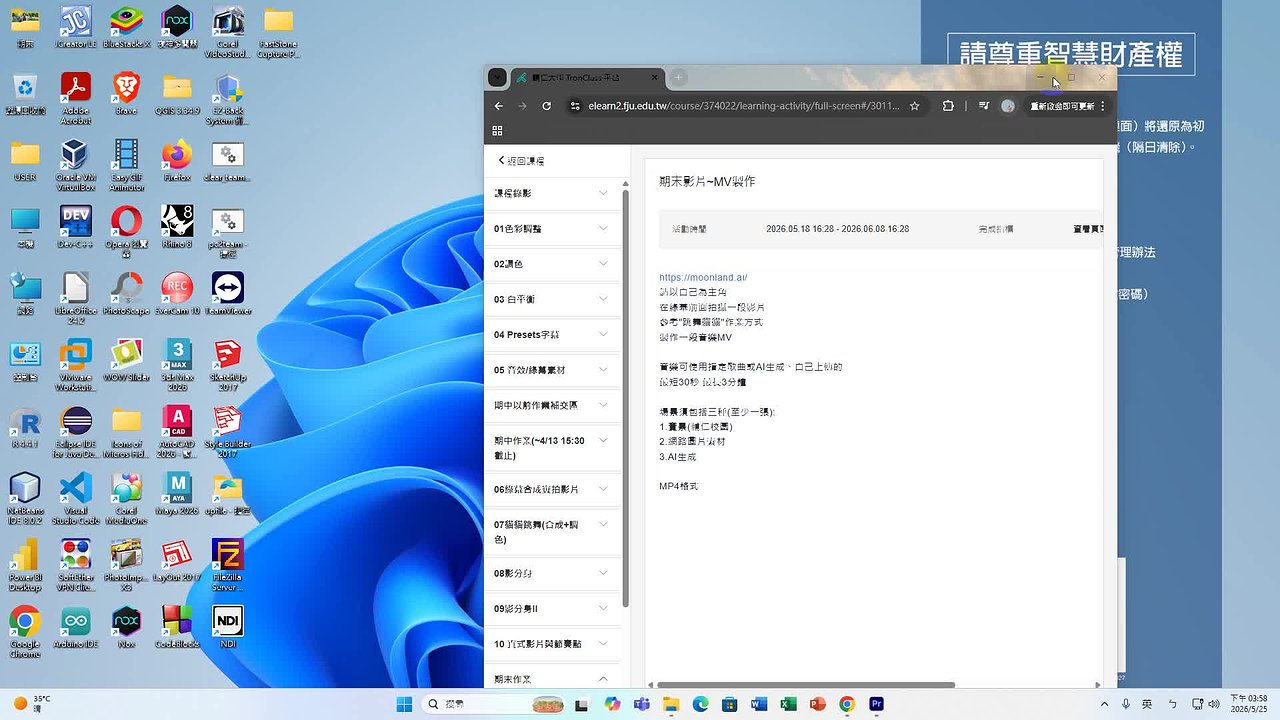Viewport: 1280px width, 720px height.
Task: Open Chrome's three-dot menu
Action: pos(1103,106)
